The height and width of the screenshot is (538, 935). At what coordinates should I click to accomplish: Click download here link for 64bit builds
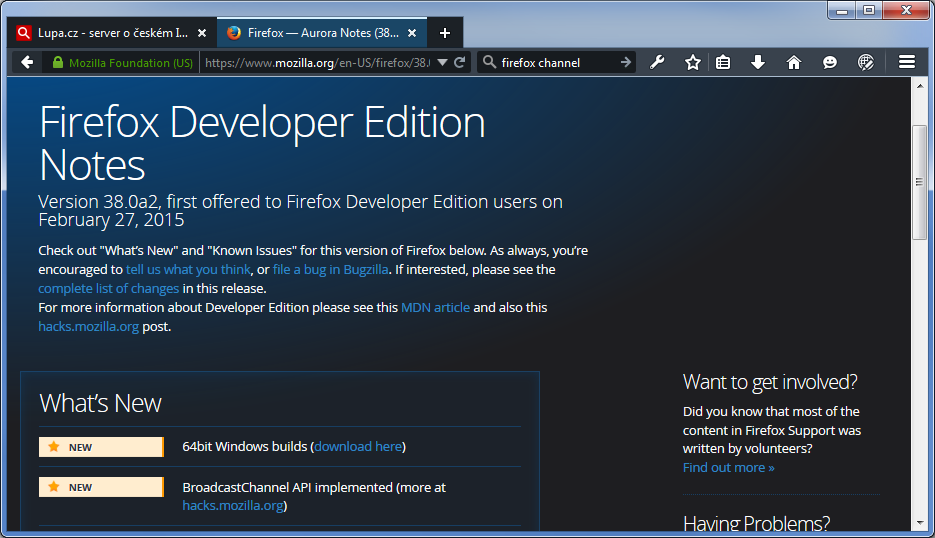click(358, 447)
